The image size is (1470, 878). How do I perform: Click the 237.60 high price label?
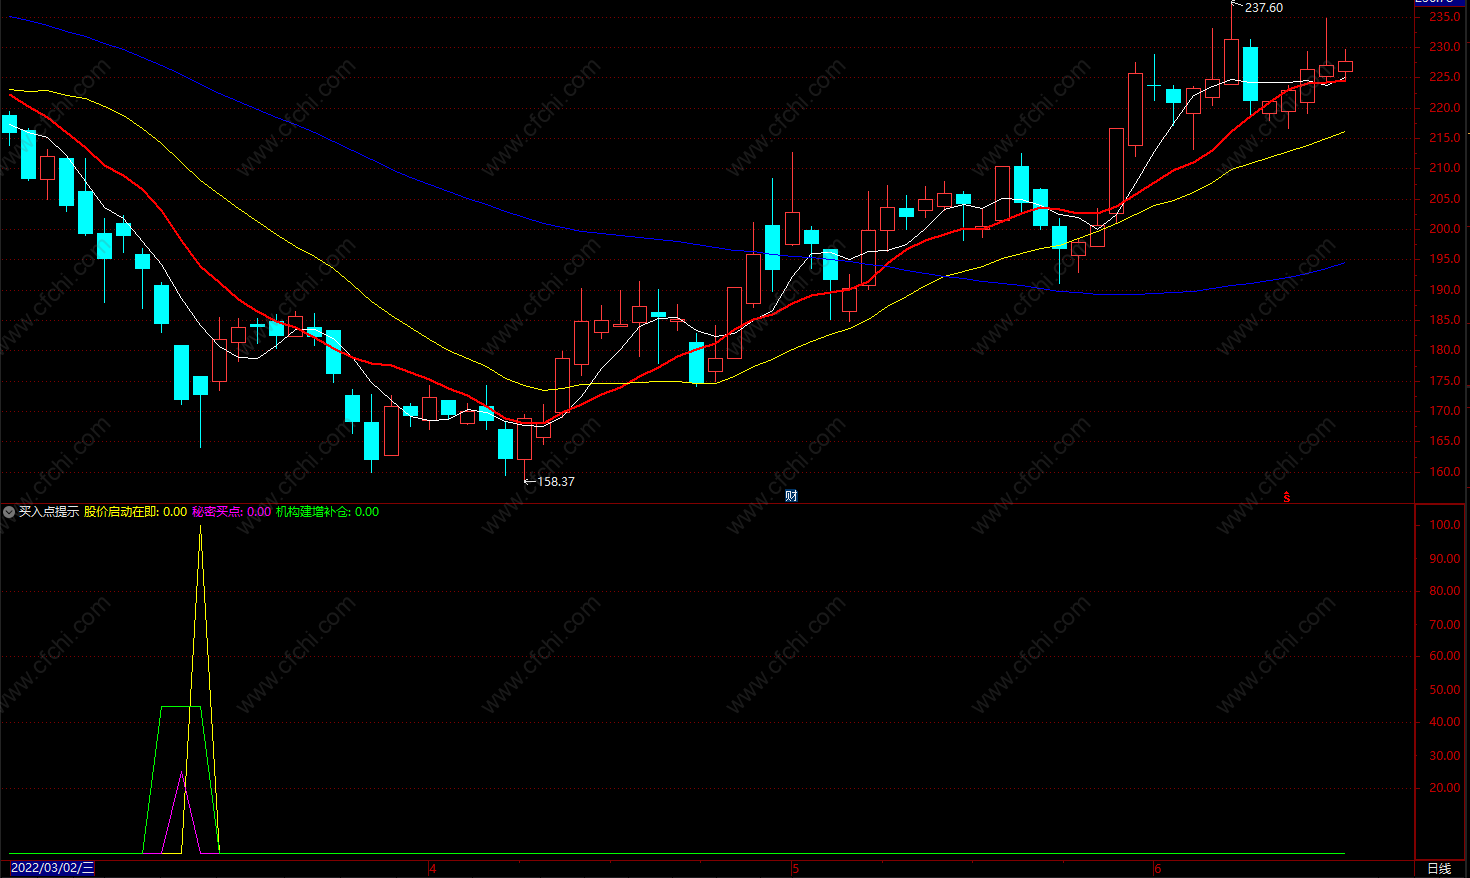(x=1264, y=8)
